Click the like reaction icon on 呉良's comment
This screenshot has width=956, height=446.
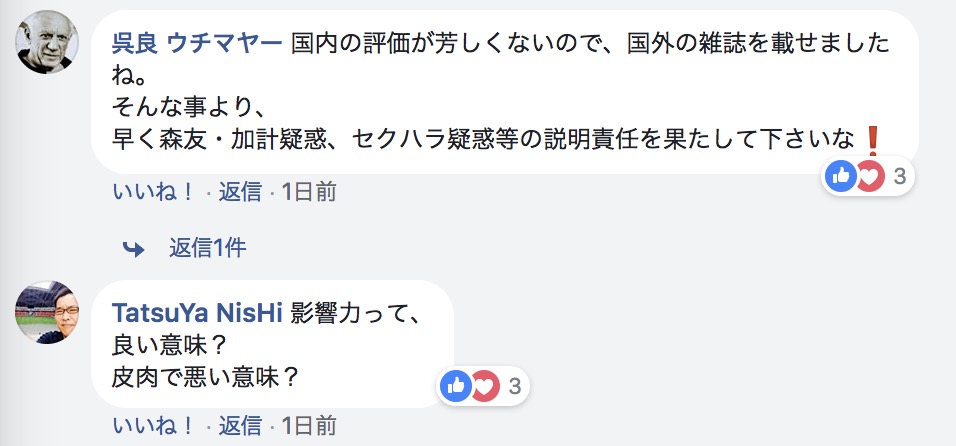(x=841, y=177)
